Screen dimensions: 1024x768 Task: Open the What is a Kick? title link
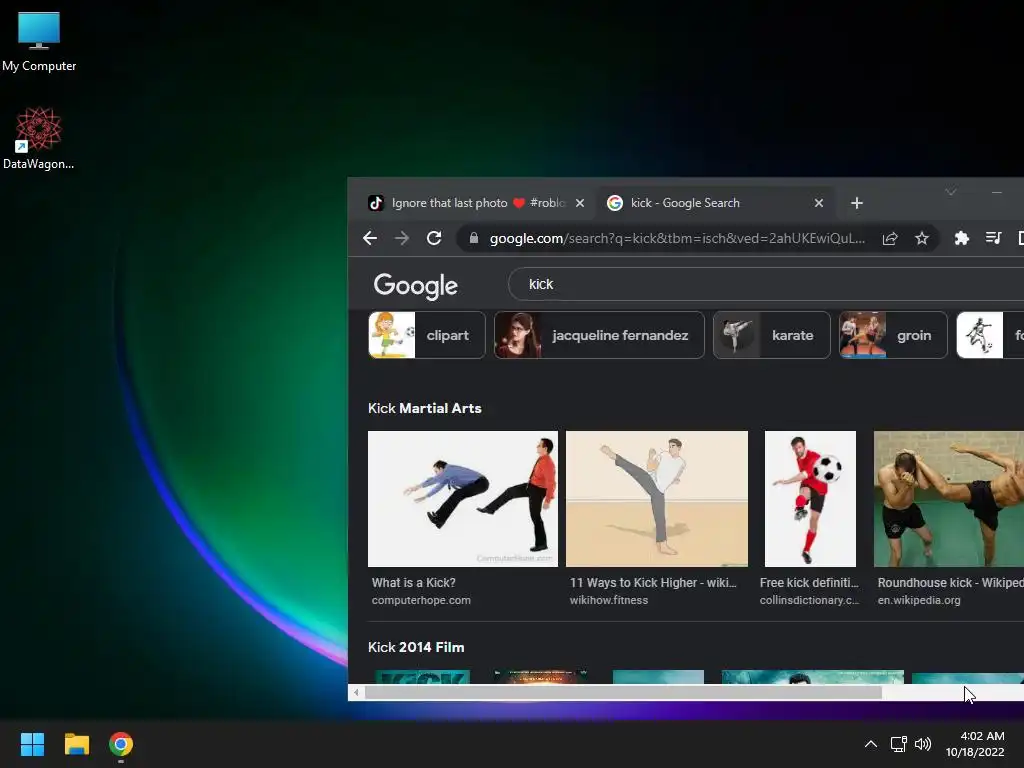point(413,583)
